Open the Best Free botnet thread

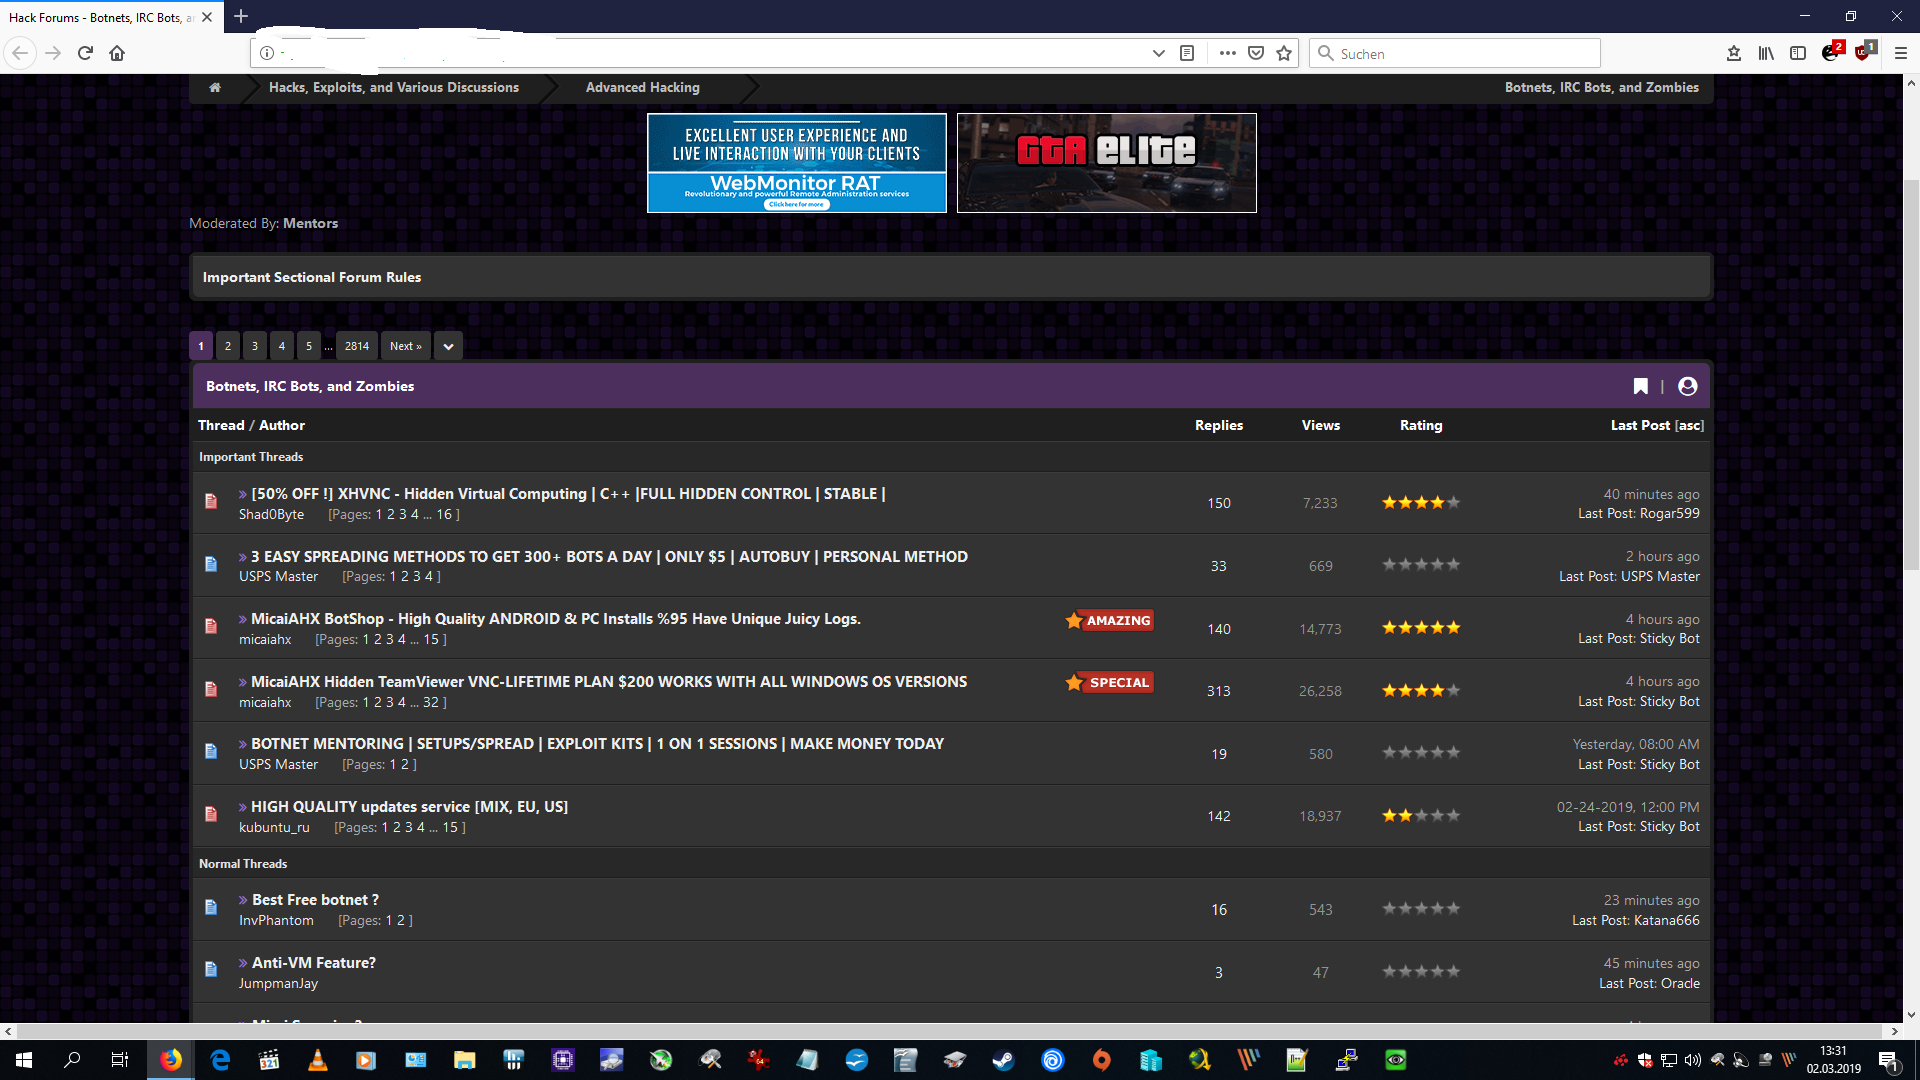(315, 900)
